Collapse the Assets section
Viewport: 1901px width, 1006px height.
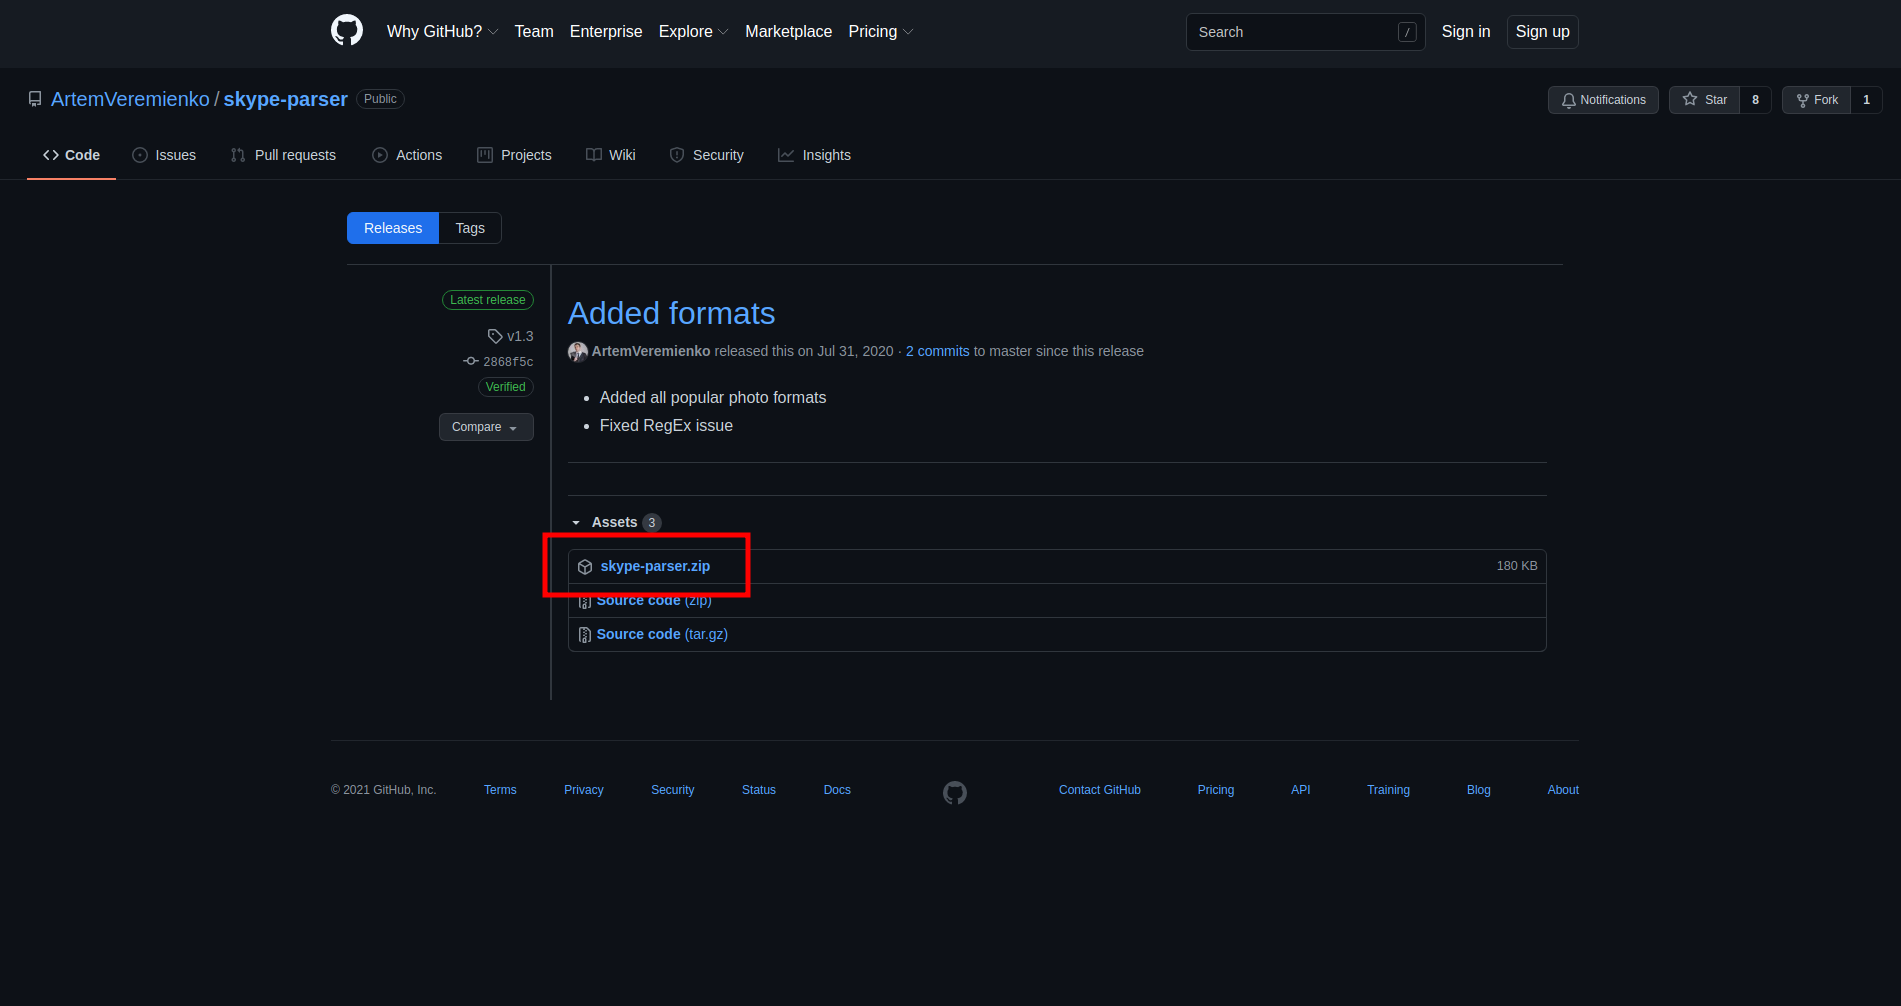[615, 522]
